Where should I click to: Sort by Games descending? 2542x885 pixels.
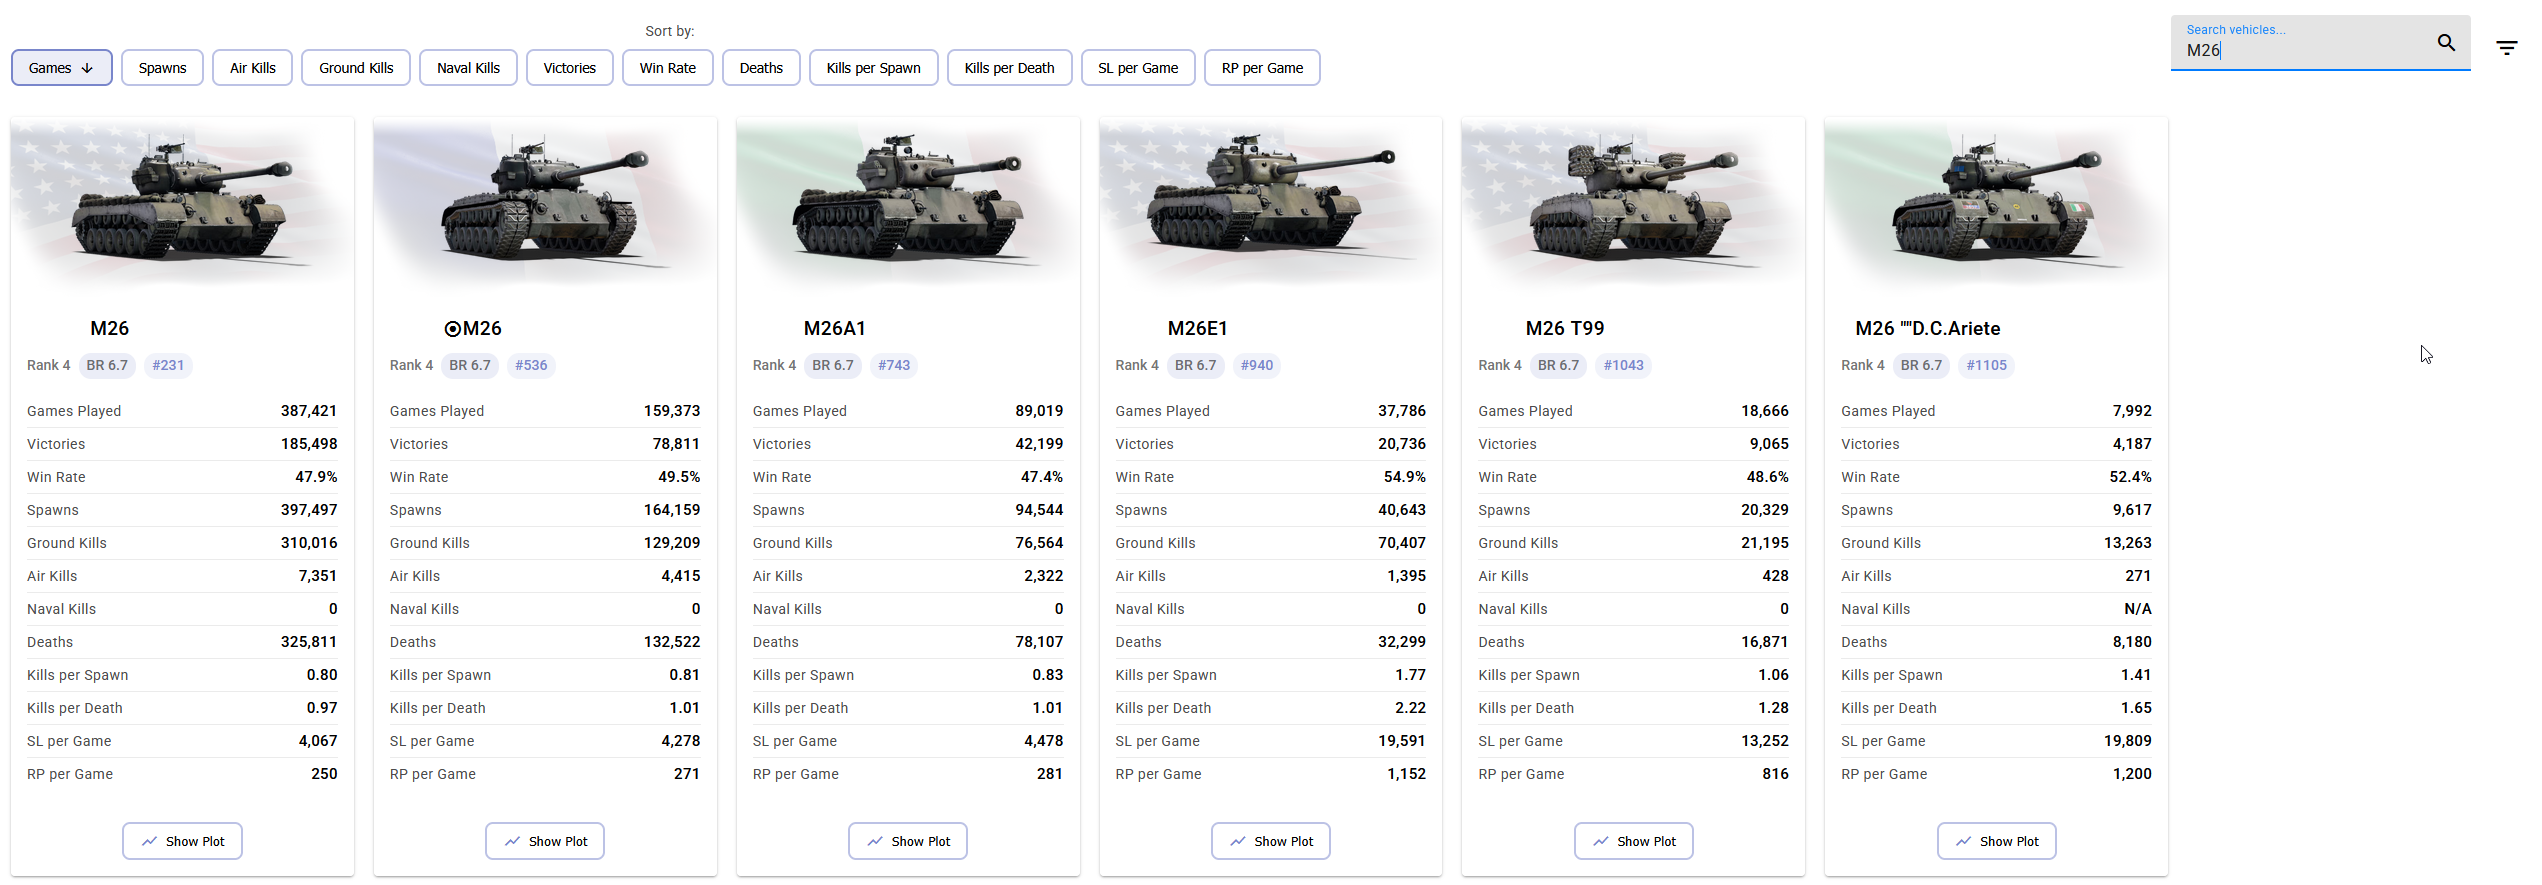point(62,68)
